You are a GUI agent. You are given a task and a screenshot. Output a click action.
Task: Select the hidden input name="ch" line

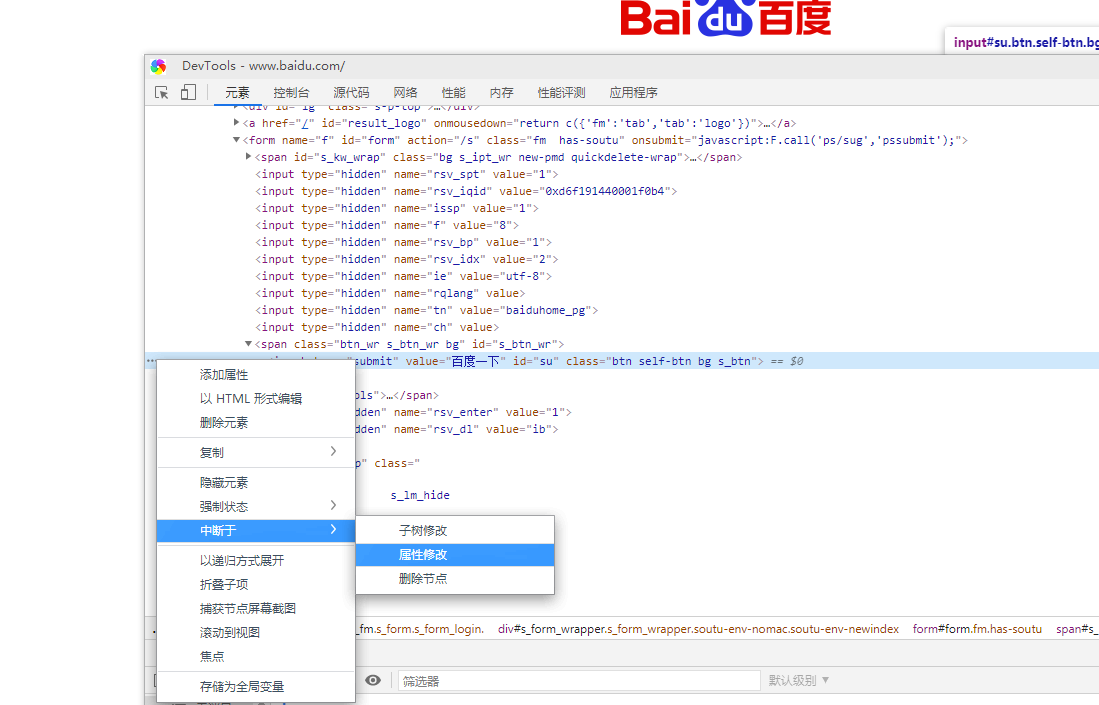coord(377,327)
